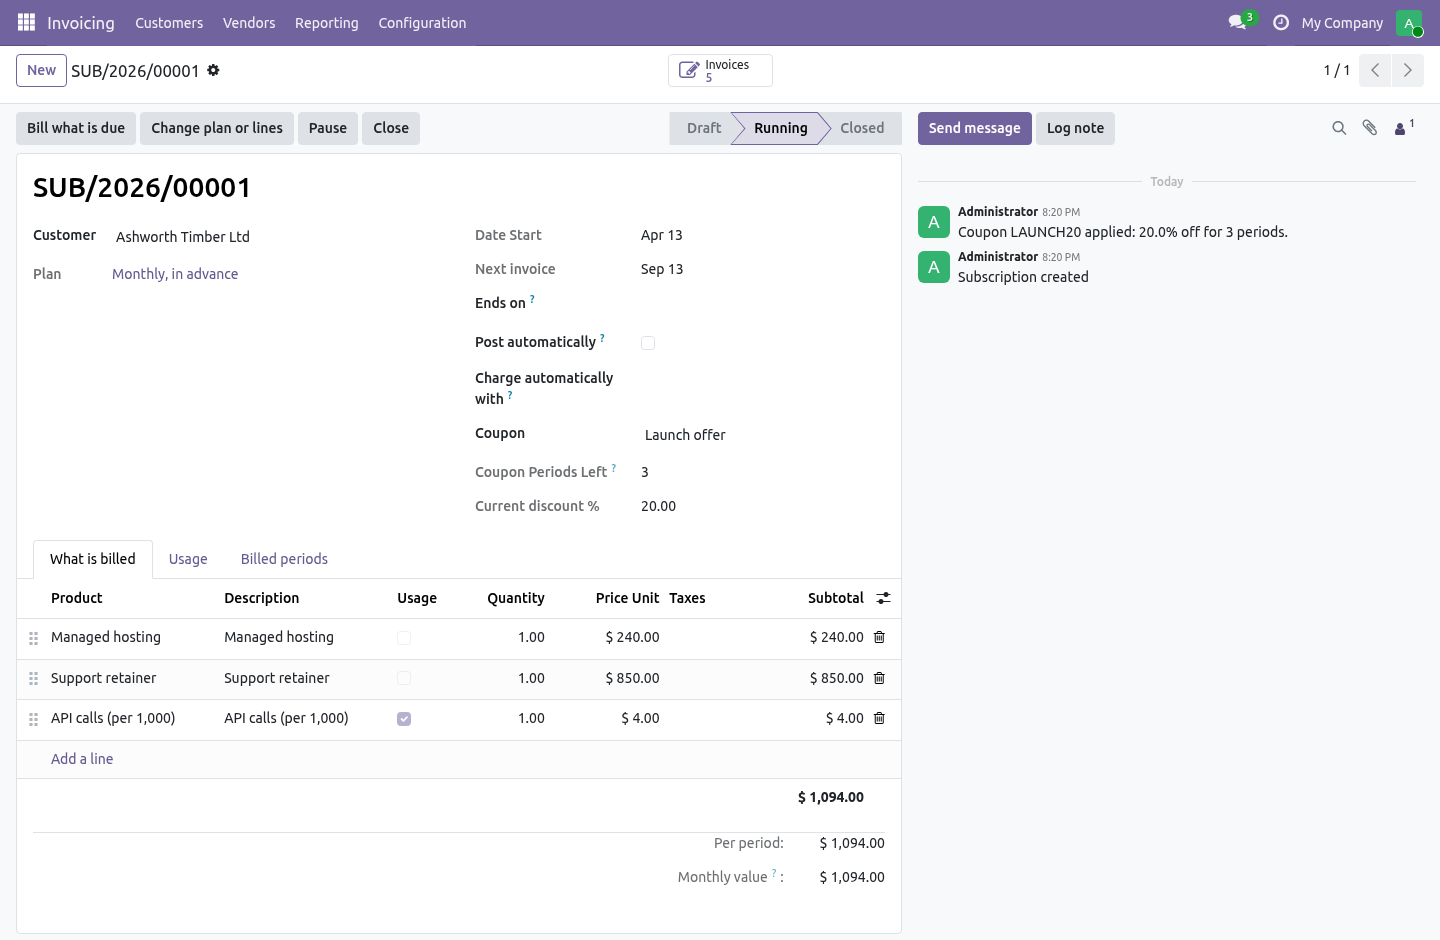Switch to the Usage tab

click(x=188, y=559)
